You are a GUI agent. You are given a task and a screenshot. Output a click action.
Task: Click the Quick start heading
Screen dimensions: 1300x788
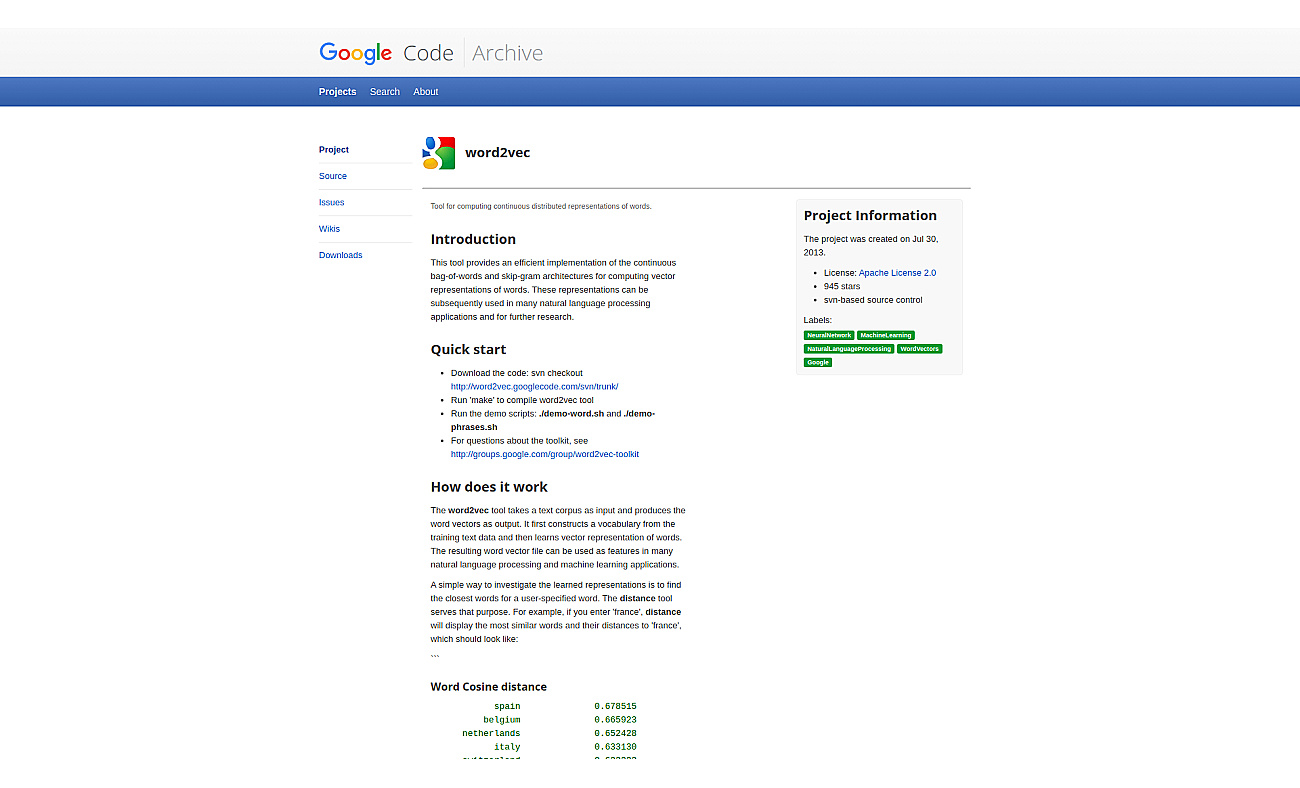[468, 349]
